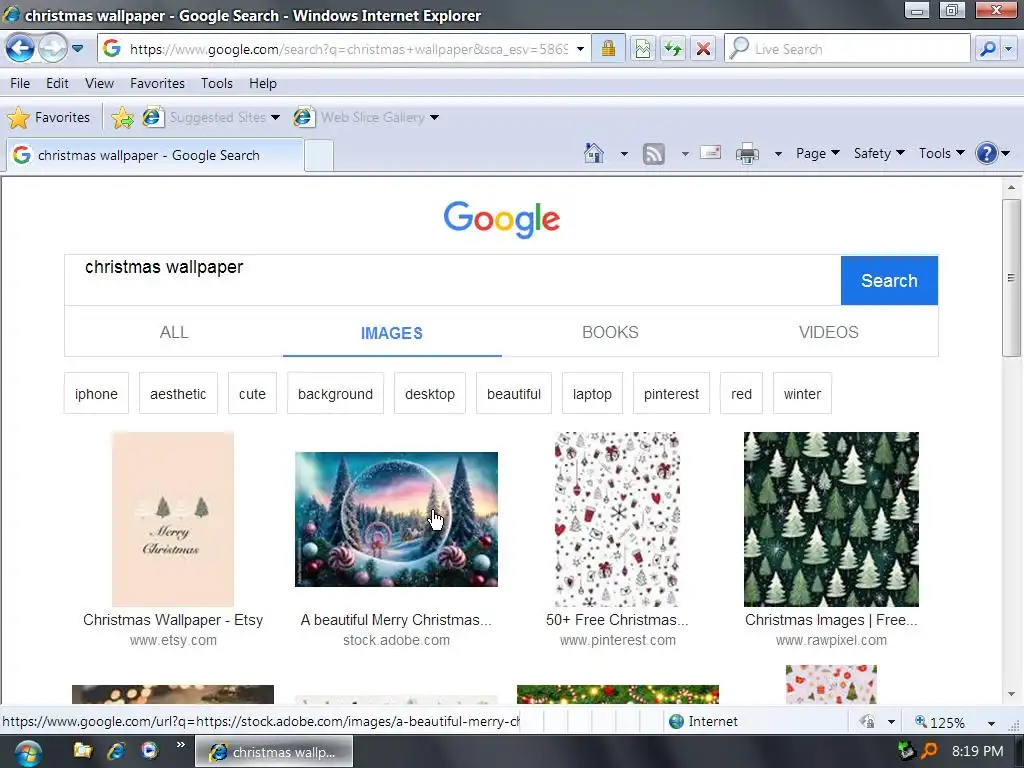1024x768 pixels.
Task: Open the Tools menu in menu bar
Action: tap(217, 84)
